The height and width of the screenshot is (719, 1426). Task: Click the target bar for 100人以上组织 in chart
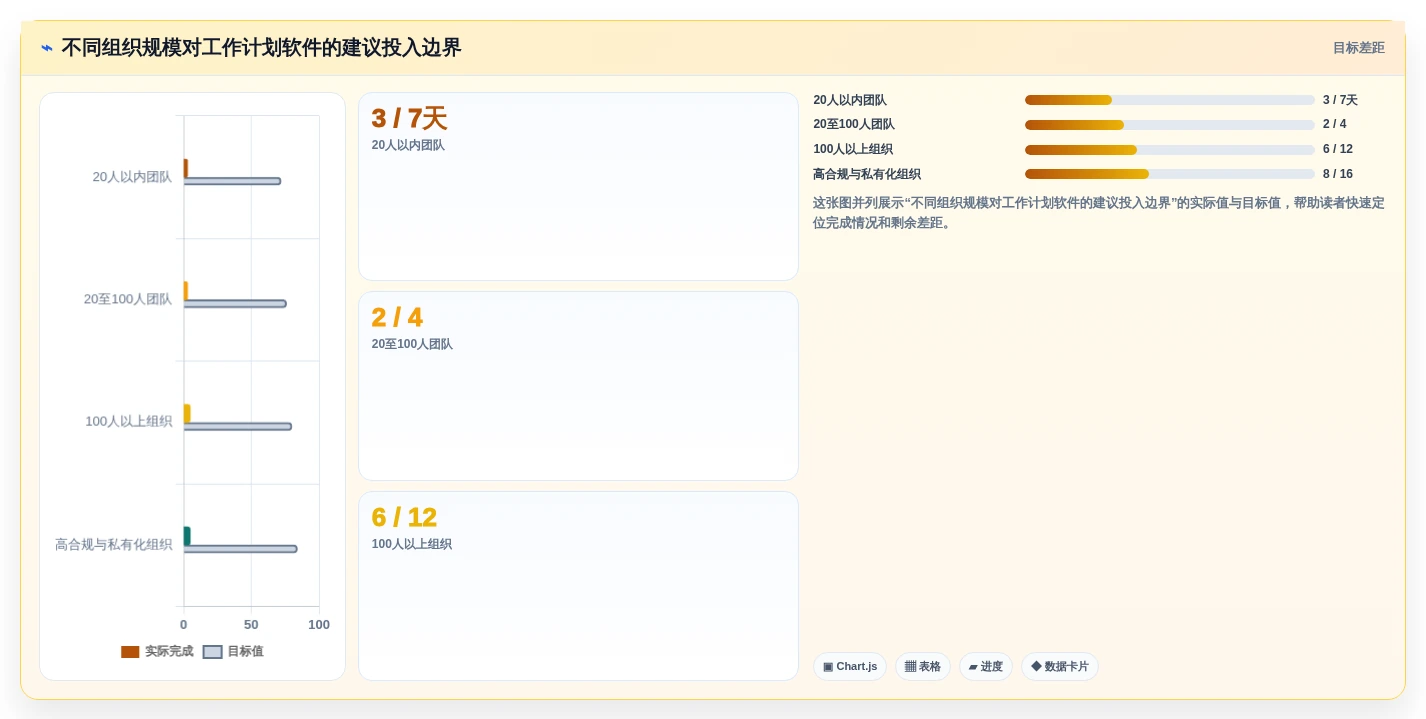pos(237,426)
